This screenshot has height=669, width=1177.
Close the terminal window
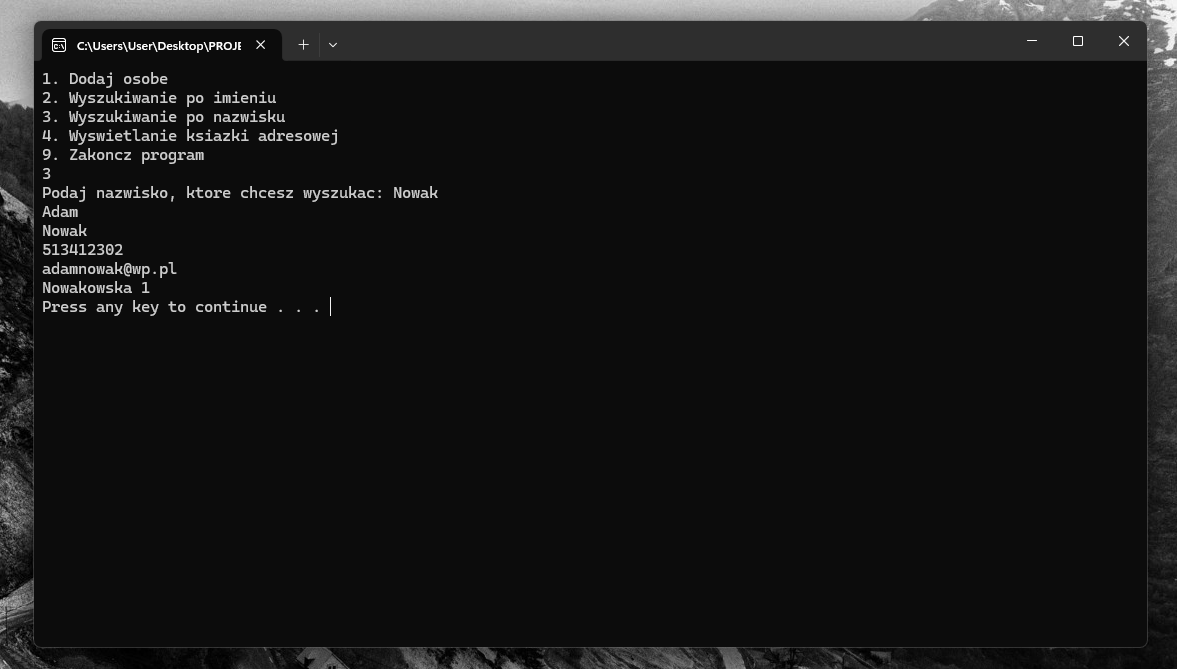coord(1124,41)
